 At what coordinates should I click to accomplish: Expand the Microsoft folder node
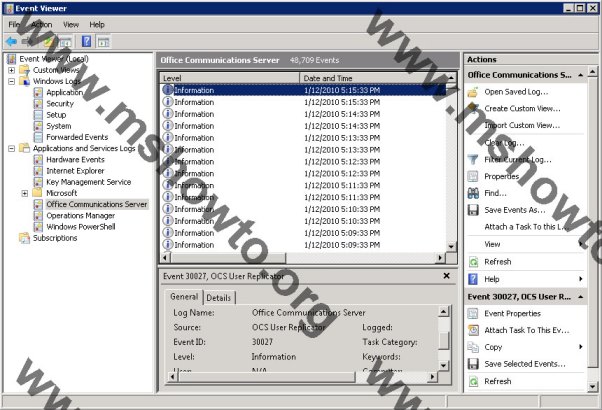click(25, 193)
